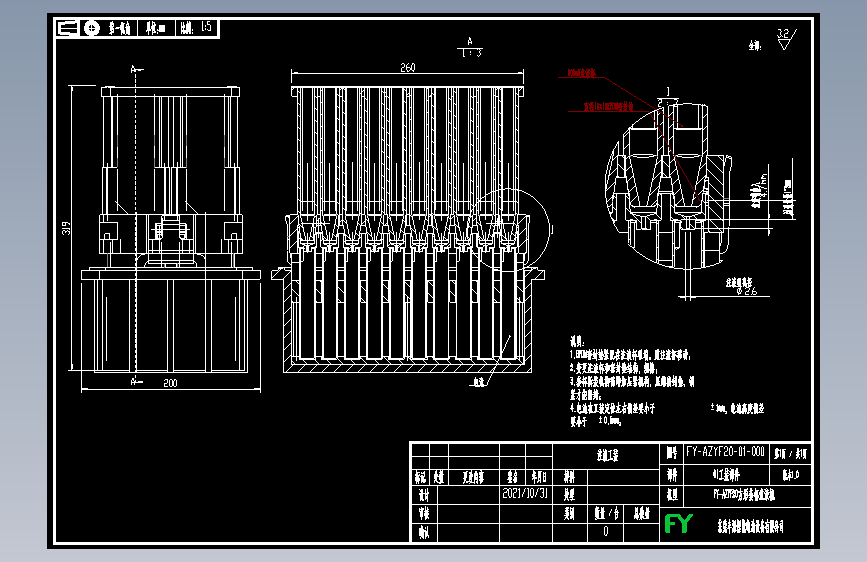867x562 pixels.
Task: Click the 3.2 surface roughness symbol
Action: [x=786, y=39]
